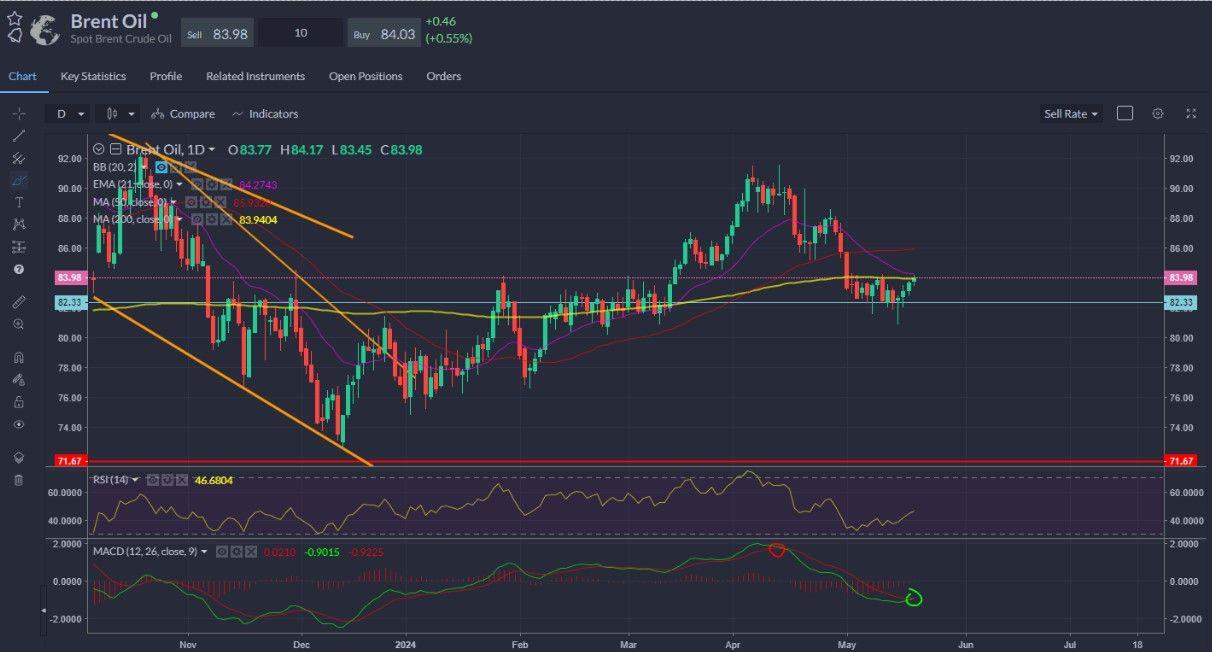Select the Text annotation tool

[x=18, y=202]
